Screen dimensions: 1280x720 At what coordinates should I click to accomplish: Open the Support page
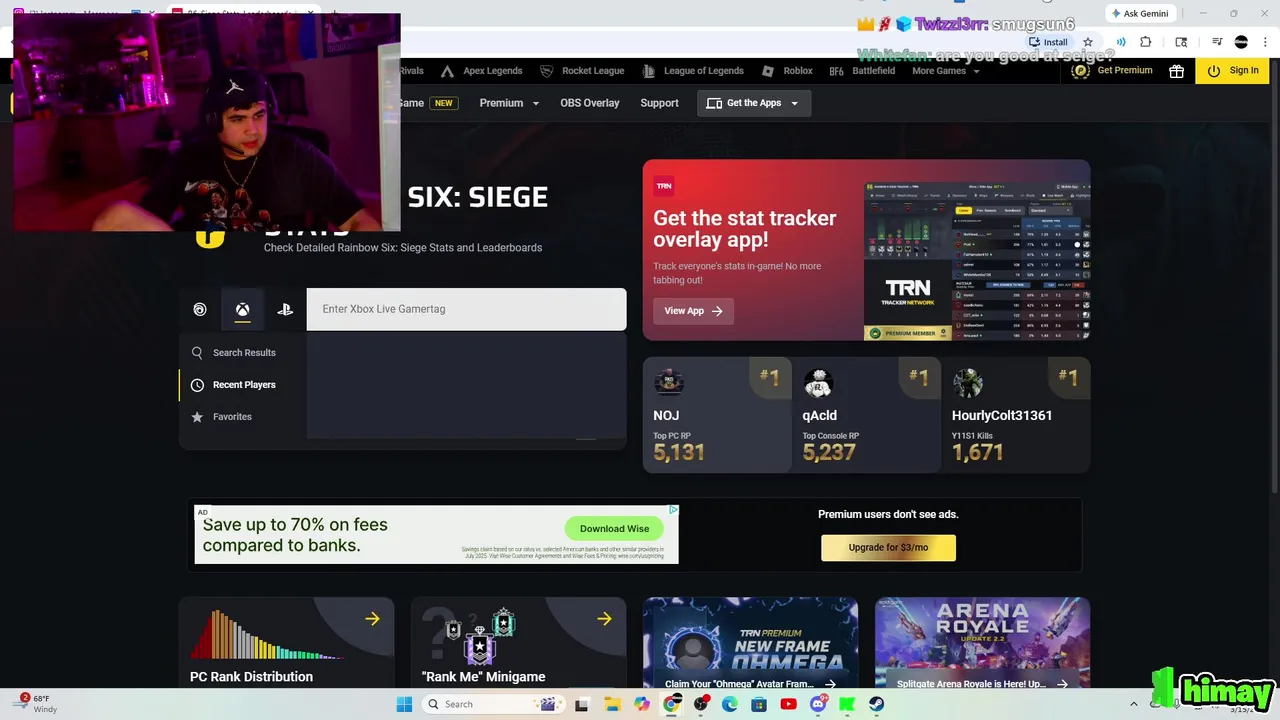pos(659,103)
